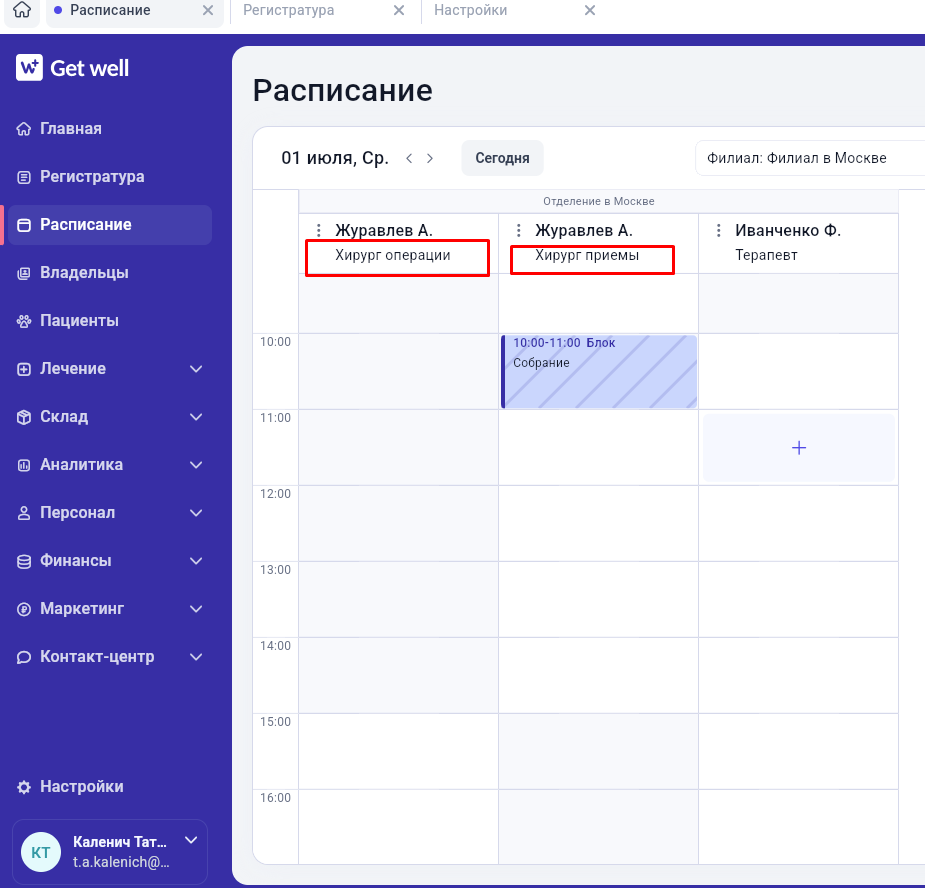Open the options menu for Хирург операции column
The width and height of the screenshot is (925, 888).
click(x=319, y=230)
